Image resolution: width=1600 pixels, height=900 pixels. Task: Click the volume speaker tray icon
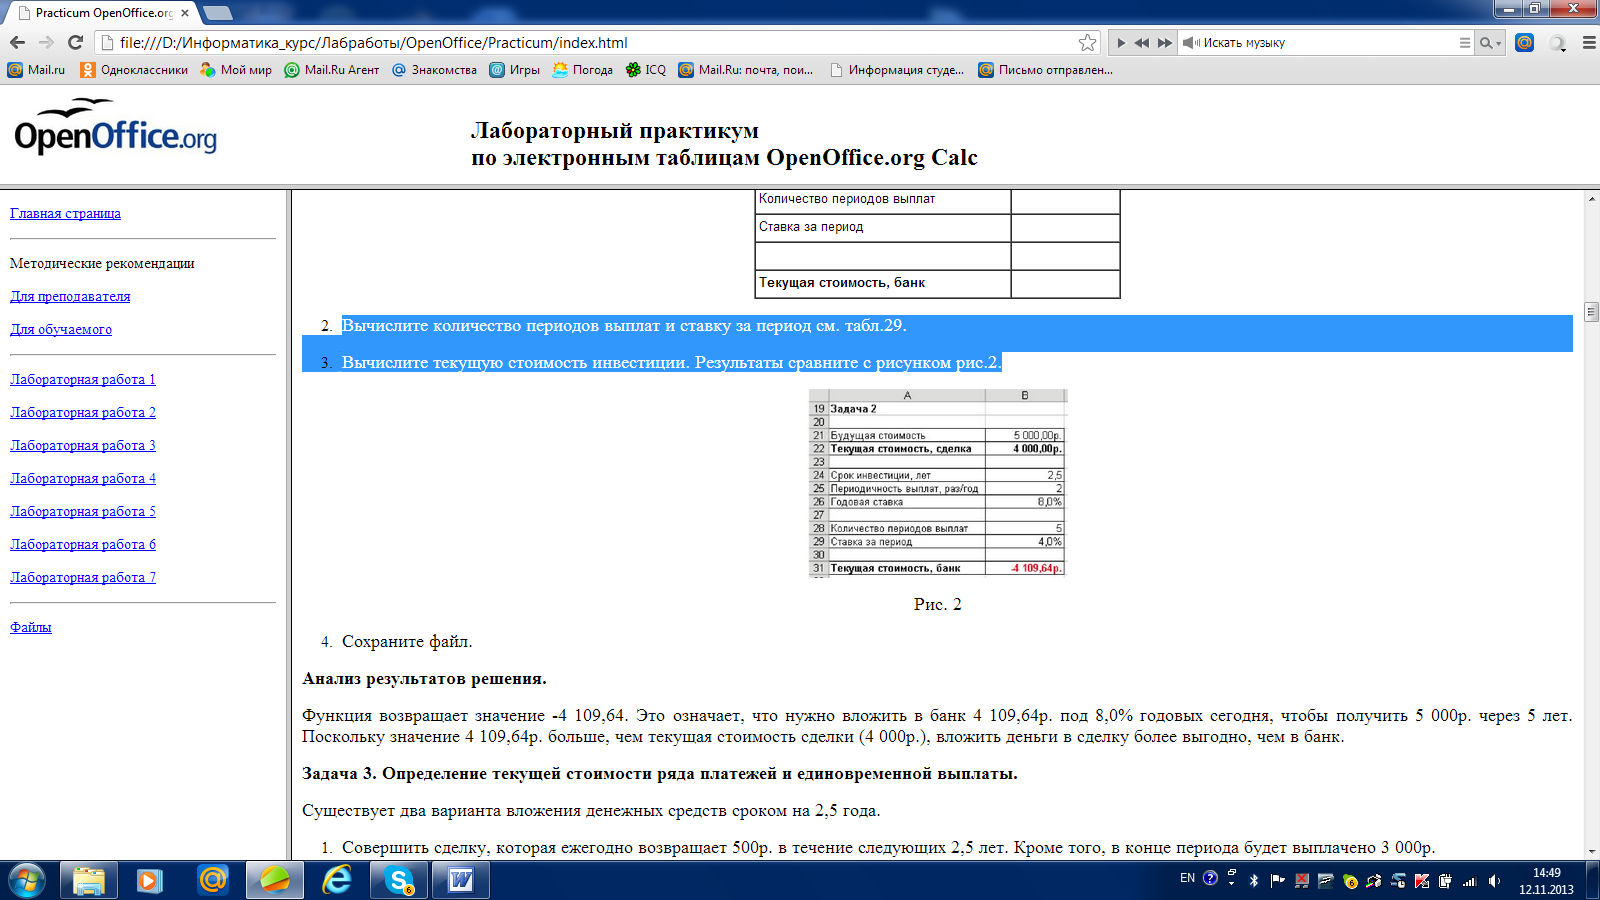(1494, 881)
